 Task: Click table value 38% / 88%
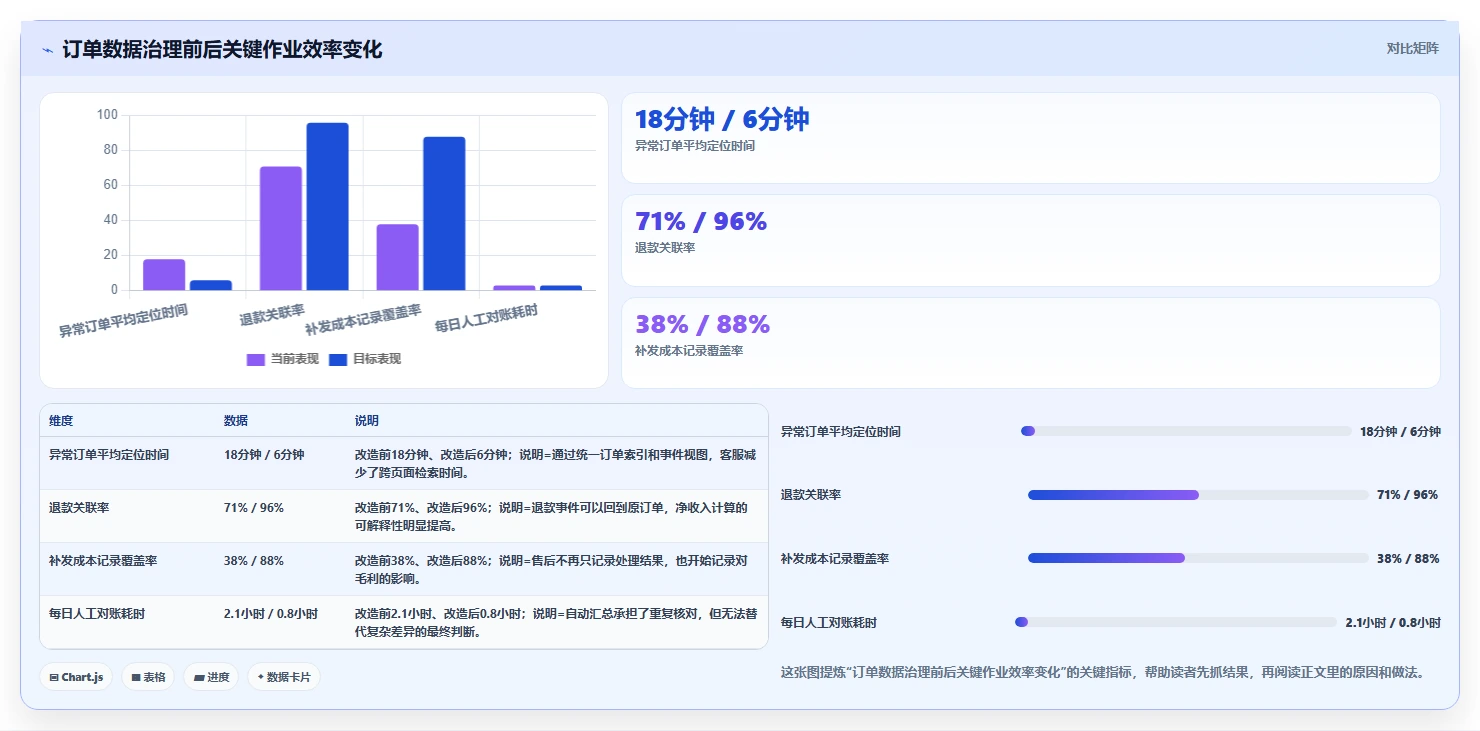(254, 561)
